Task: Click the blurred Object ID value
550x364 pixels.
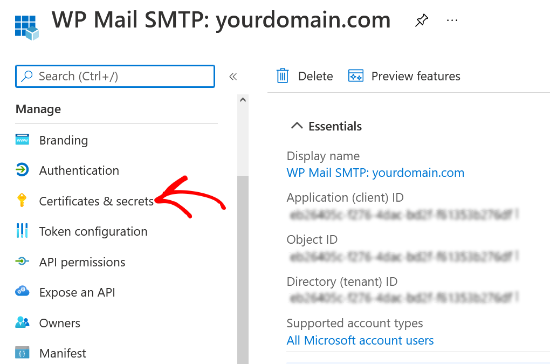Action: pyautogui.click(x=404, y=257)
